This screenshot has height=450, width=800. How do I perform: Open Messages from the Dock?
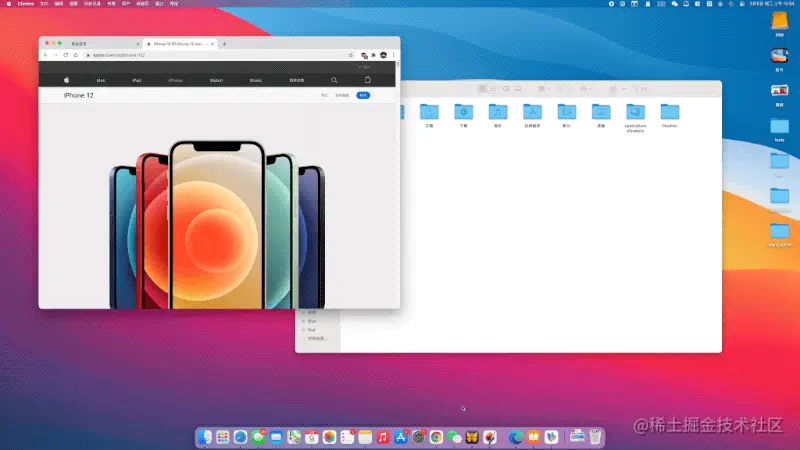click(258, 437)
